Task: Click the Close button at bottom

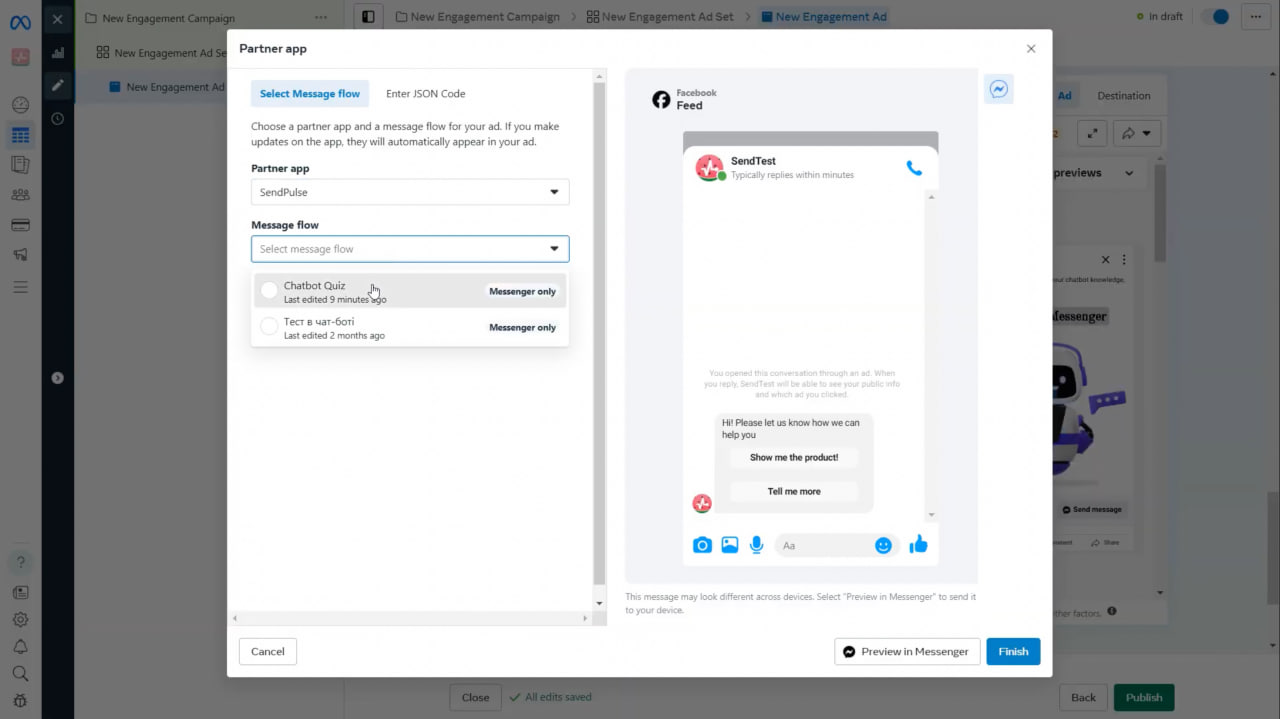Action: [475, 697]
